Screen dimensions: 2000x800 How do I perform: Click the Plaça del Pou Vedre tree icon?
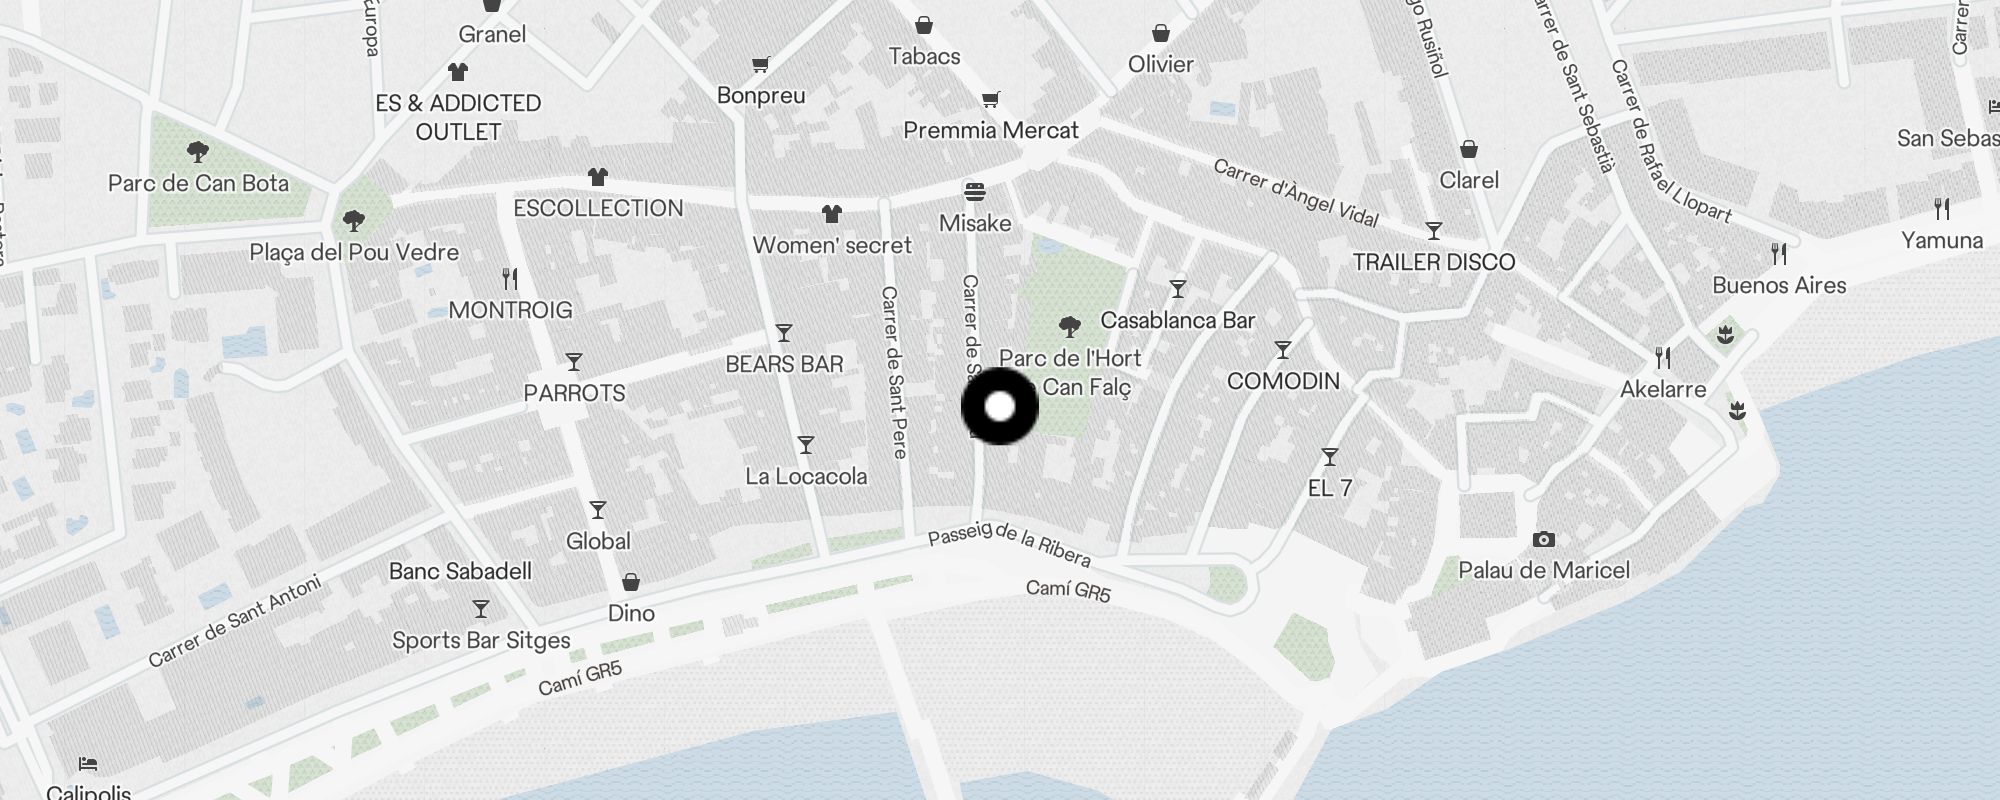[353, 221]
